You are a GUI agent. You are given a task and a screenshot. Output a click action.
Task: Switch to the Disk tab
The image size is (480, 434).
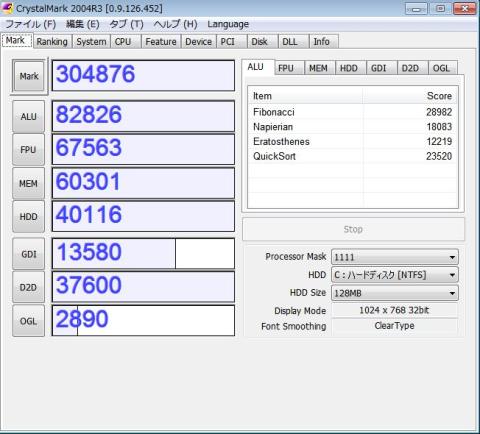pos(262,42)
